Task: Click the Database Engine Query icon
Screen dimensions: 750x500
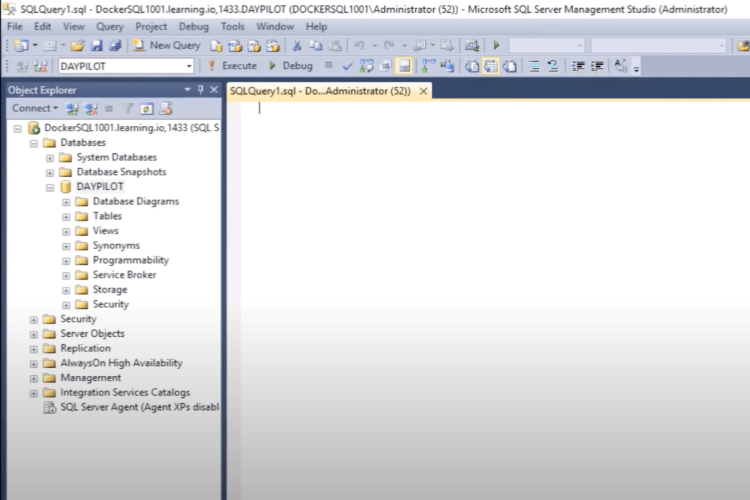Action: tap(216, 46)
